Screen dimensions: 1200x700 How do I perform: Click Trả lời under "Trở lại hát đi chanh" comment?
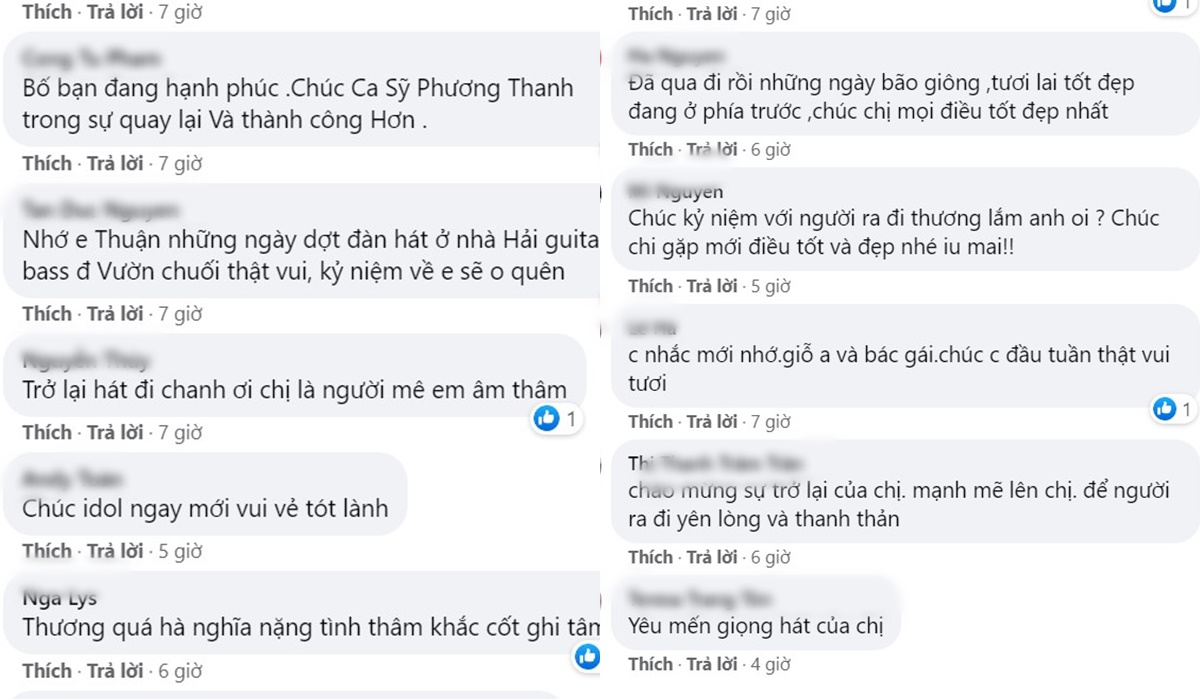pos(115,433)
